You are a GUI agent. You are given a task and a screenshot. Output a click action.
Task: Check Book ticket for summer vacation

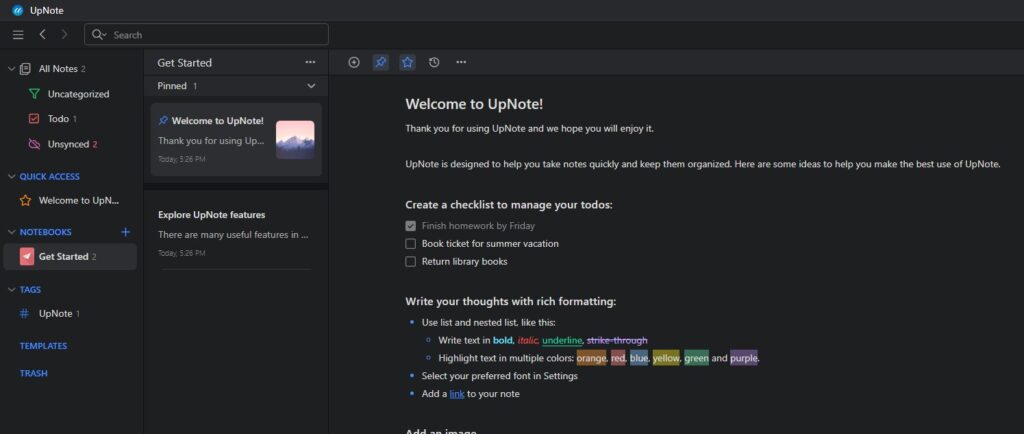click(411, 243)
